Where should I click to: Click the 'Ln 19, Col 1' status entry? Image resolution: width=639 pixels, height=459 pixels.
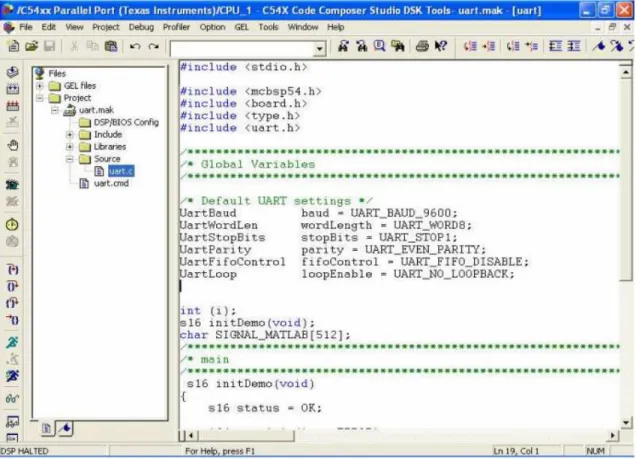pyautogui.click(x=516, y=451)
